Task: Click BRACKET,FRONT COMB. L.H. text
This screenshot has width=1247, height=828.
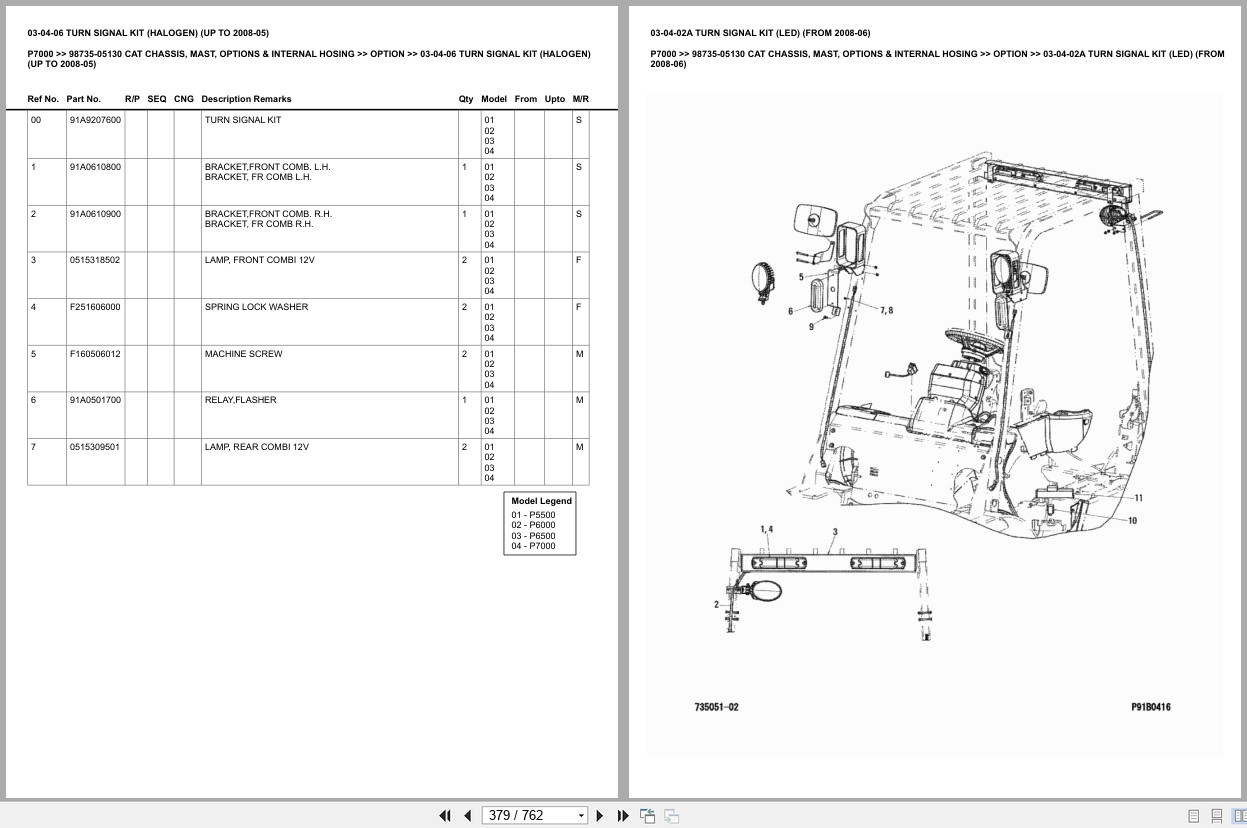Action: 267,167
